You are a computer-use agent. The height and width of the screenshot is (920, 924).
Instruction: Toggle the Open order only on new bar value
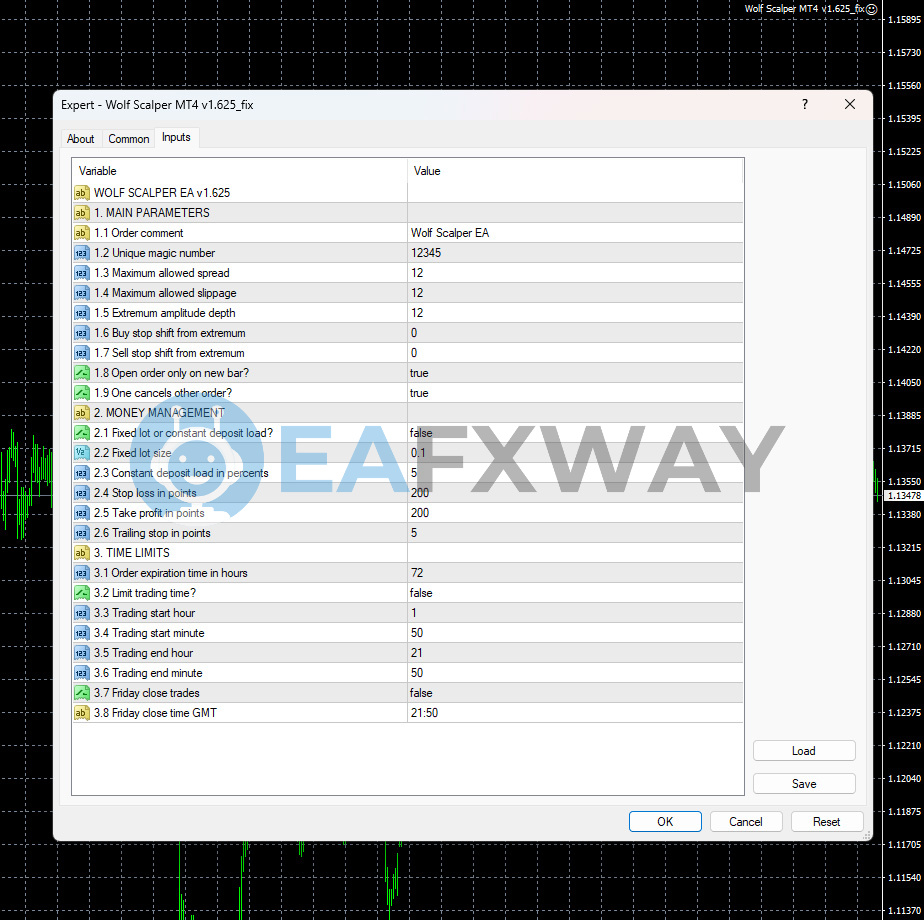point(575,373)
